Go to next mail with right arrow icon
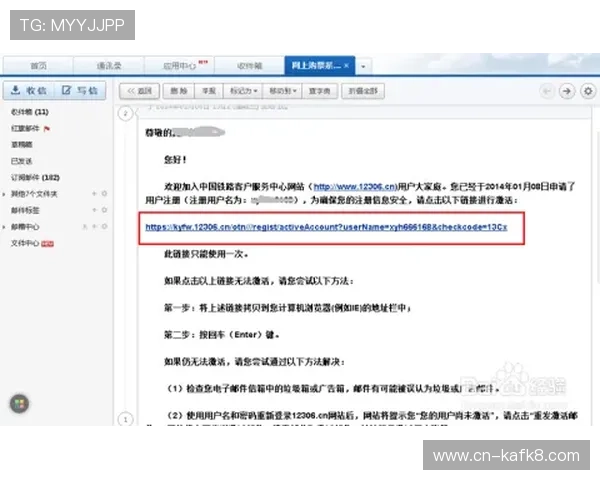The width and height of the screenshot is (600, 480). click(567, 91)
